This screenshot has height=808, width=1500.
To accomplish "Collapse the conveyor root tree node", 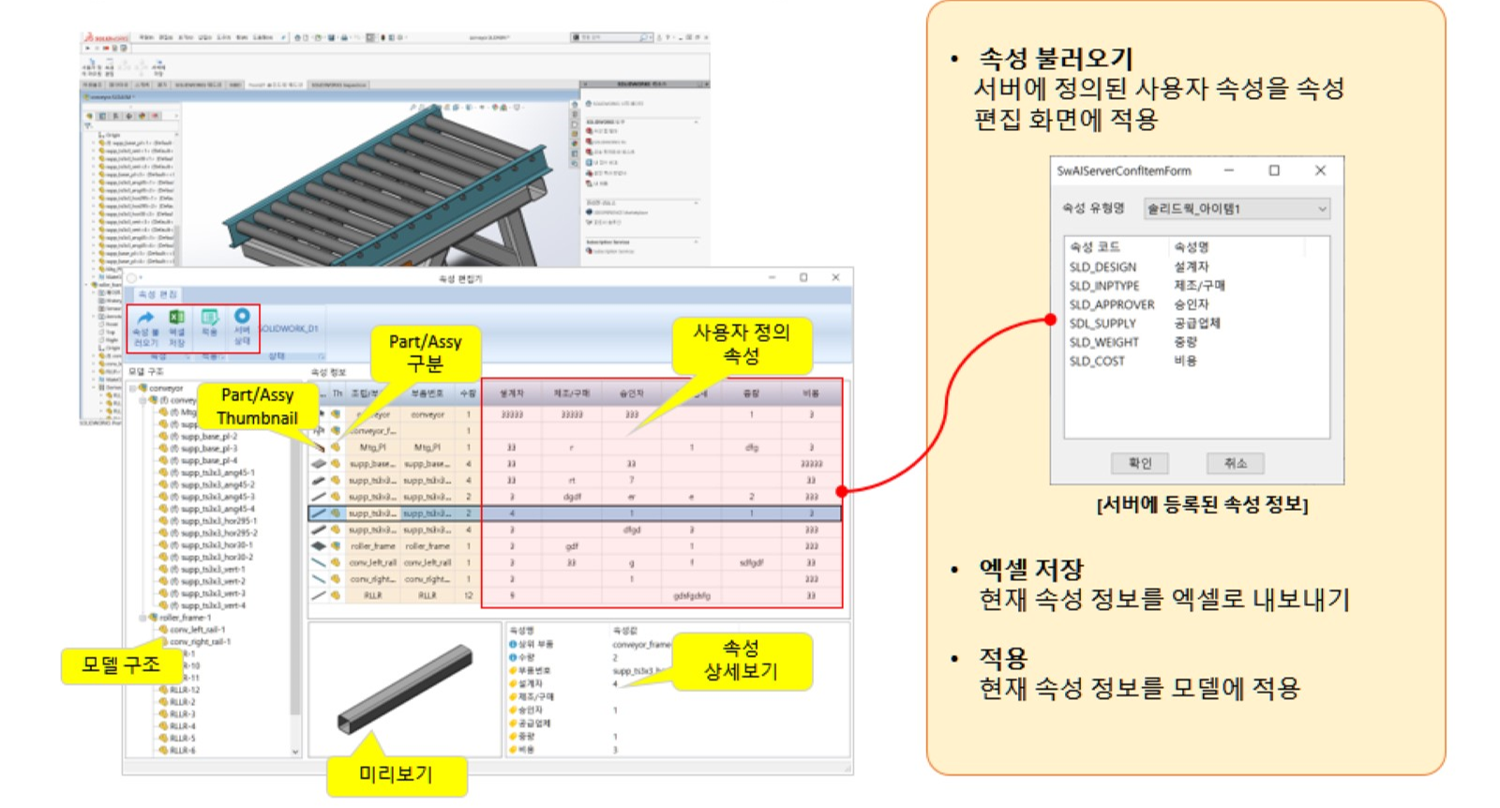I will click(134, 388).
